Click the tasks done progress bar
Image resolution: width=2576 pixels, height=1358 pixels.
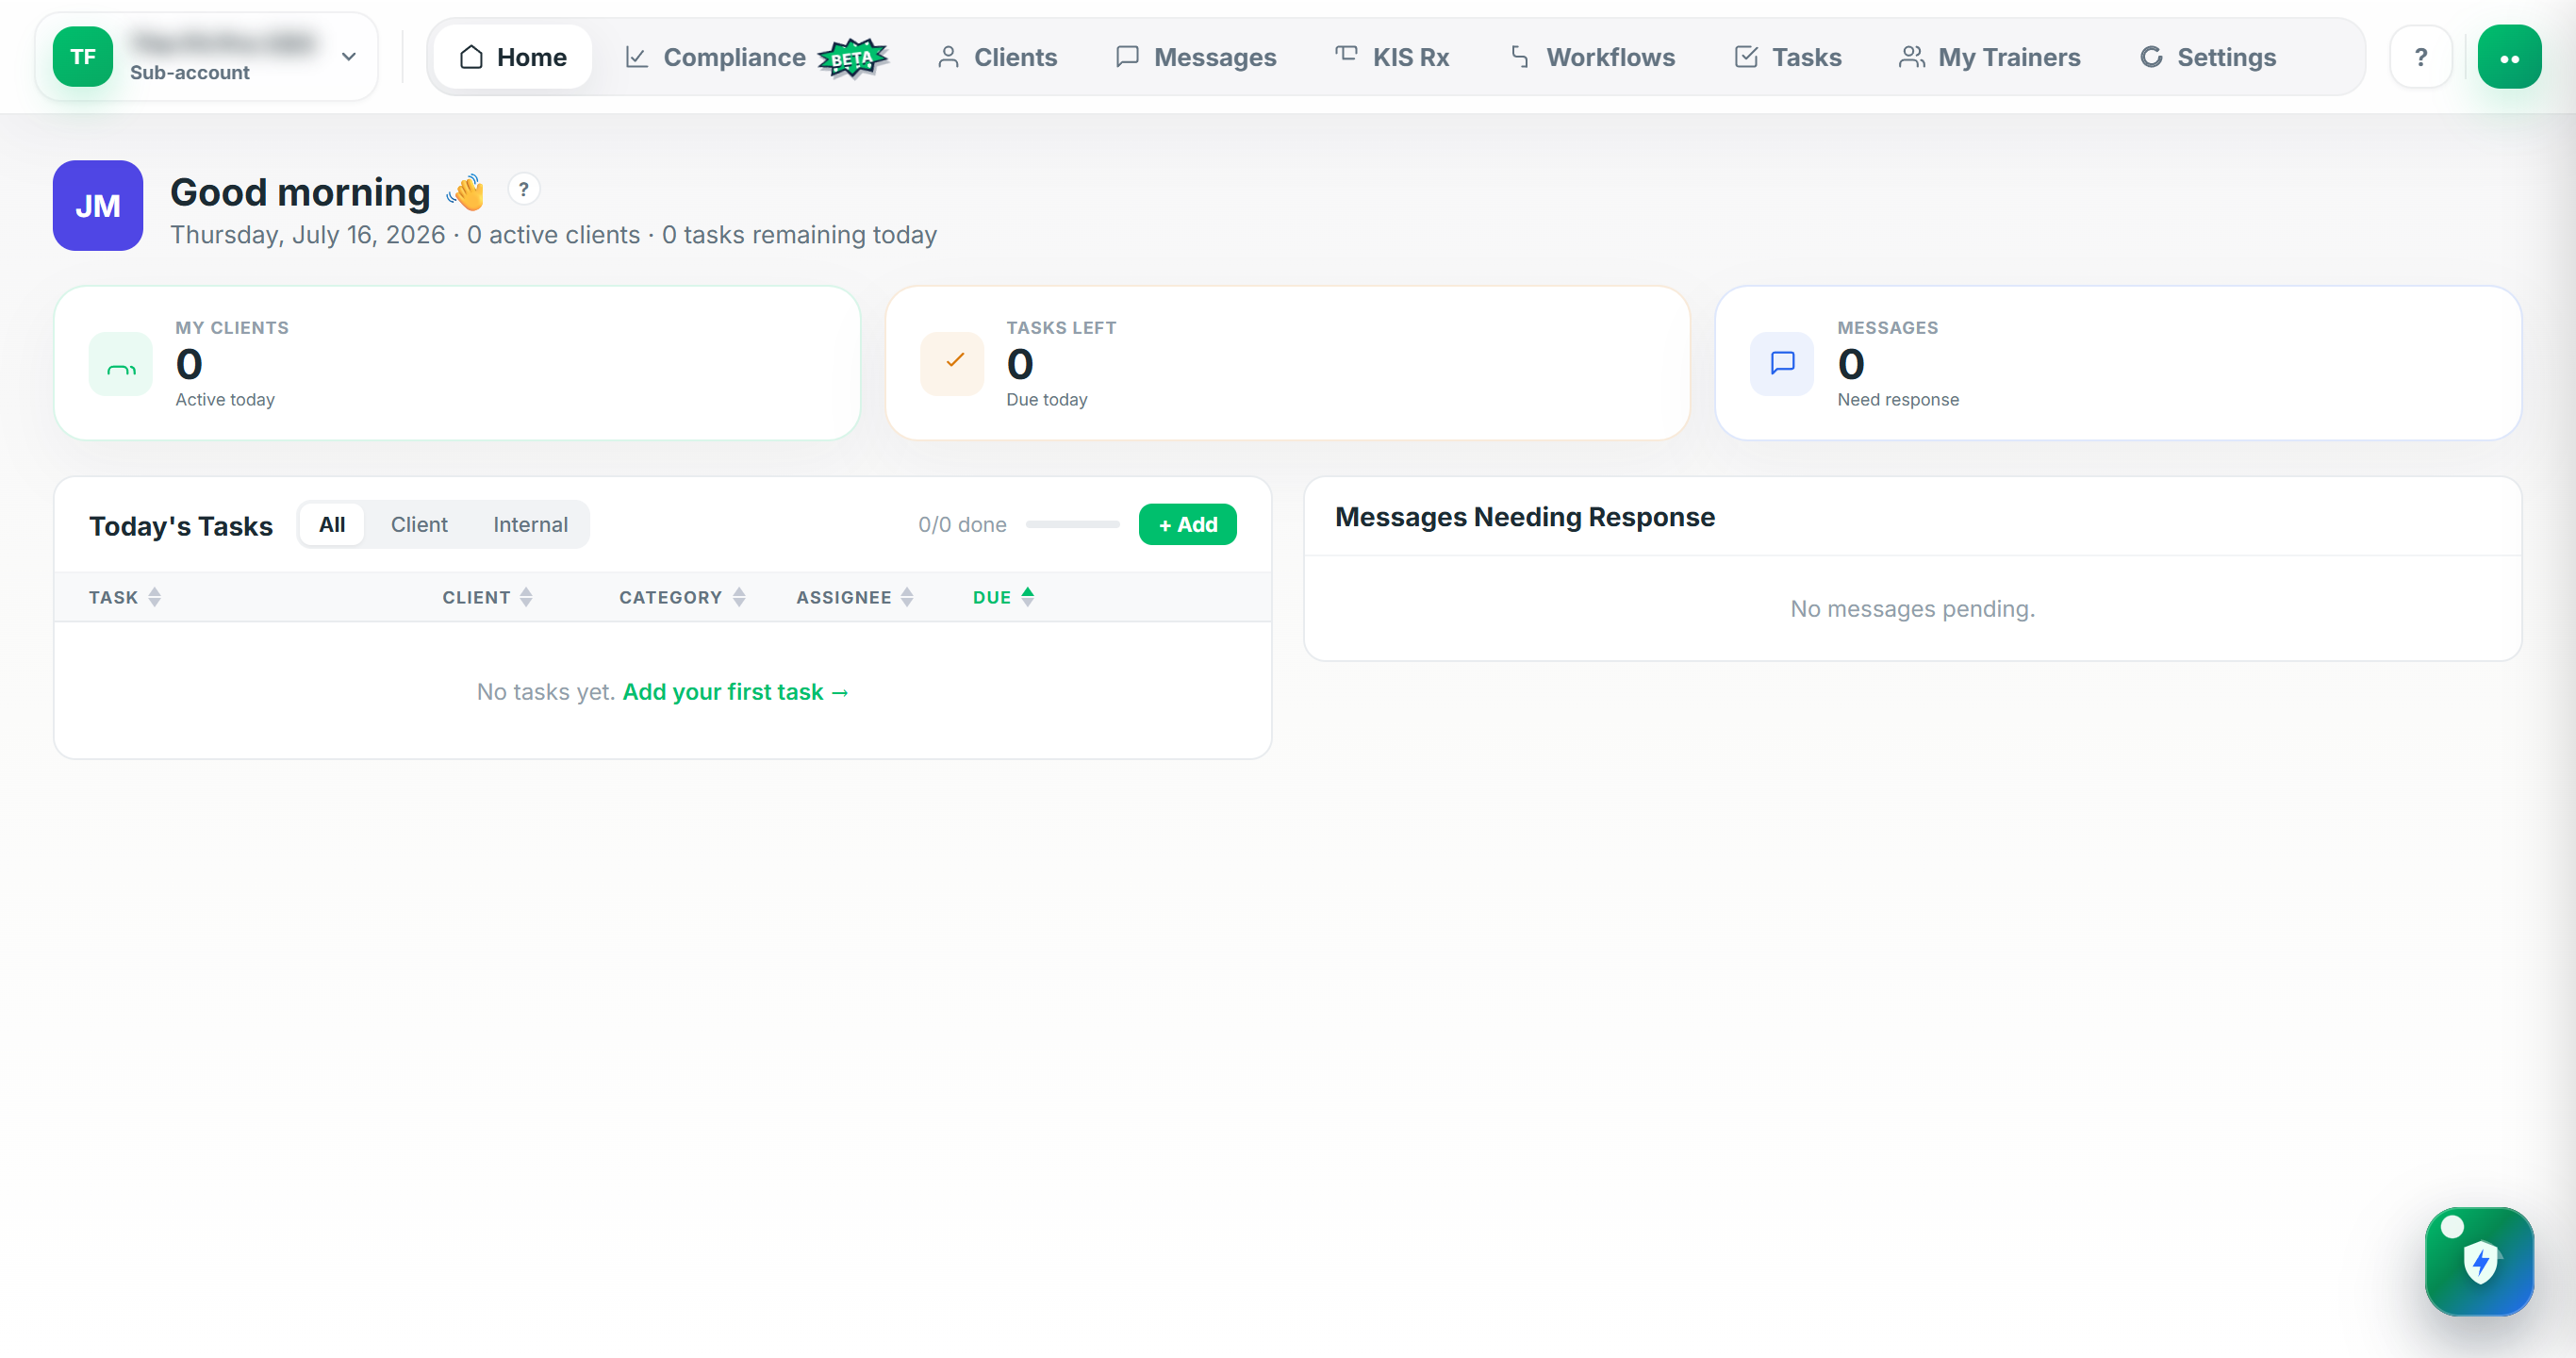[x=1072, y=524]
